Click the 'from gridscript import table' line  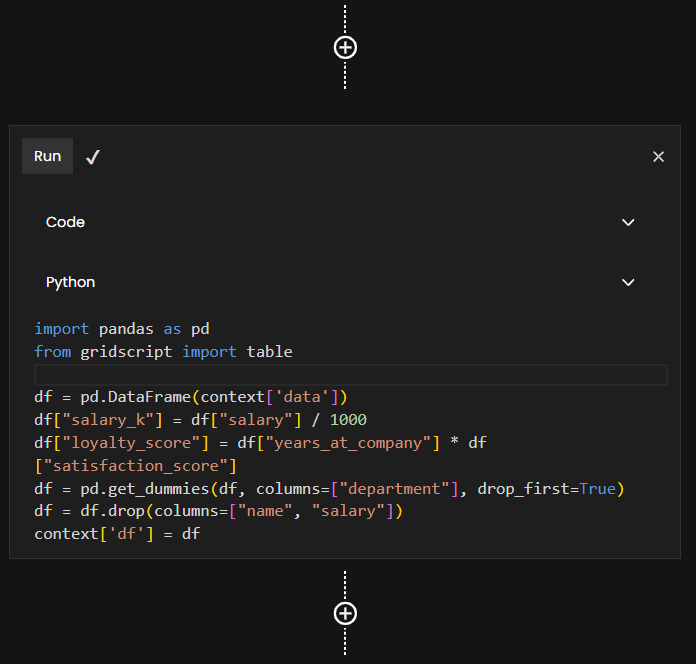click(163, 352)
